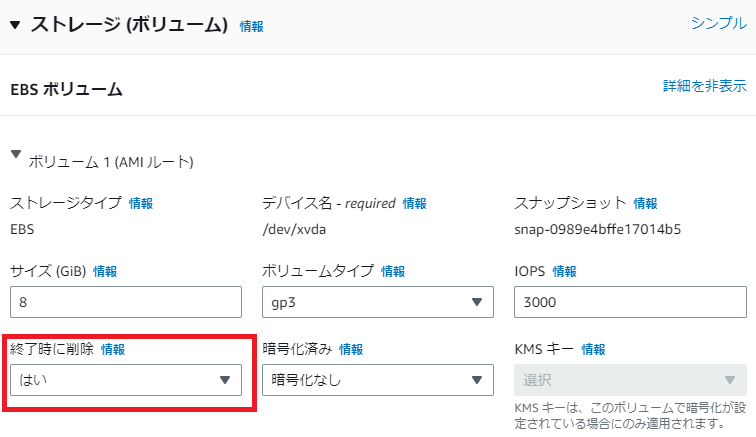Image resolution: width=756 pixels, height=437 pixels.
Task: Open 情報 link beside デバイス名
Action: pyautogui.click(x=415, y=204)
